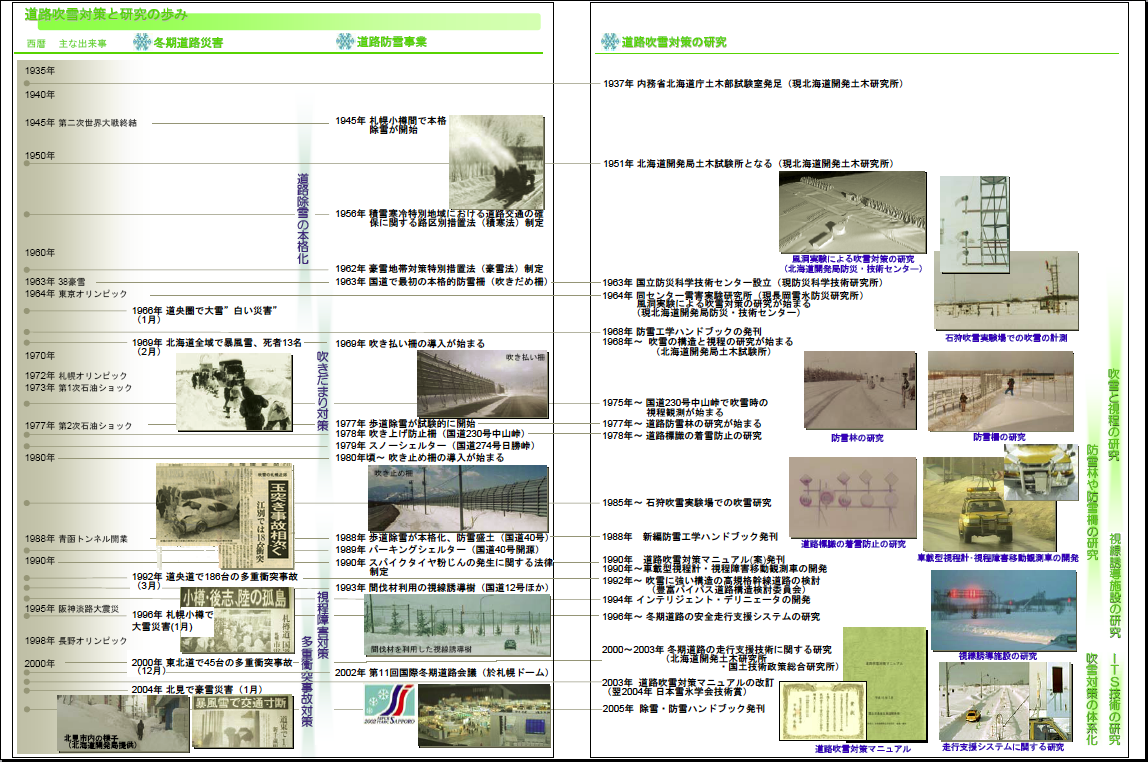Open the 暴風雪で交通寸断 newspaper image
The width and height of the screenshot is (1148, 762).
(x=243, y=722)
